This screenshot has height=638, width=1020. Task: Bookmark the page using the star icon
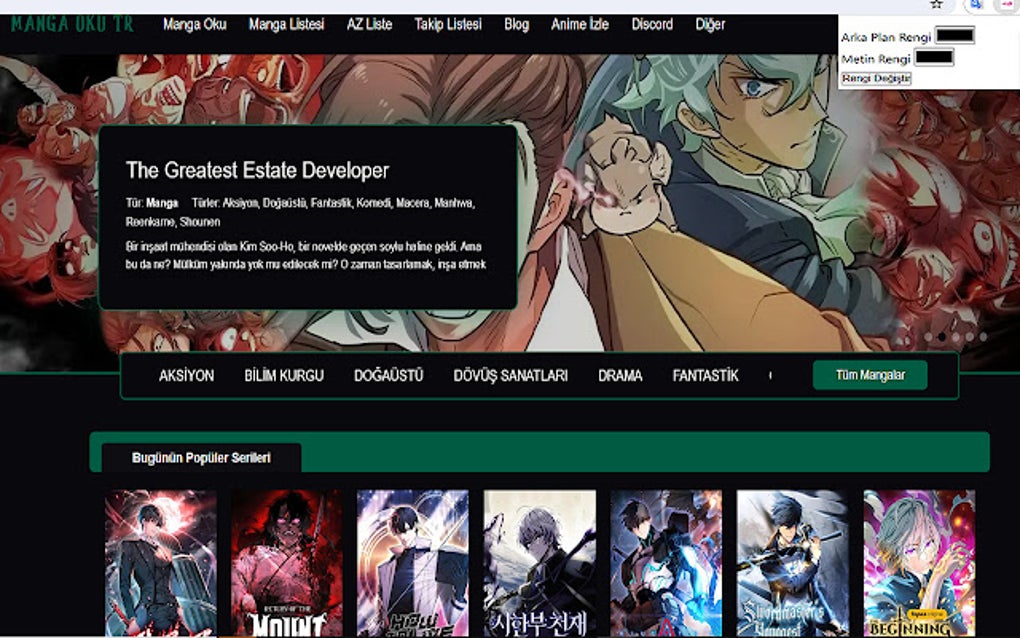pyautogui.click(x=936, y=4)
